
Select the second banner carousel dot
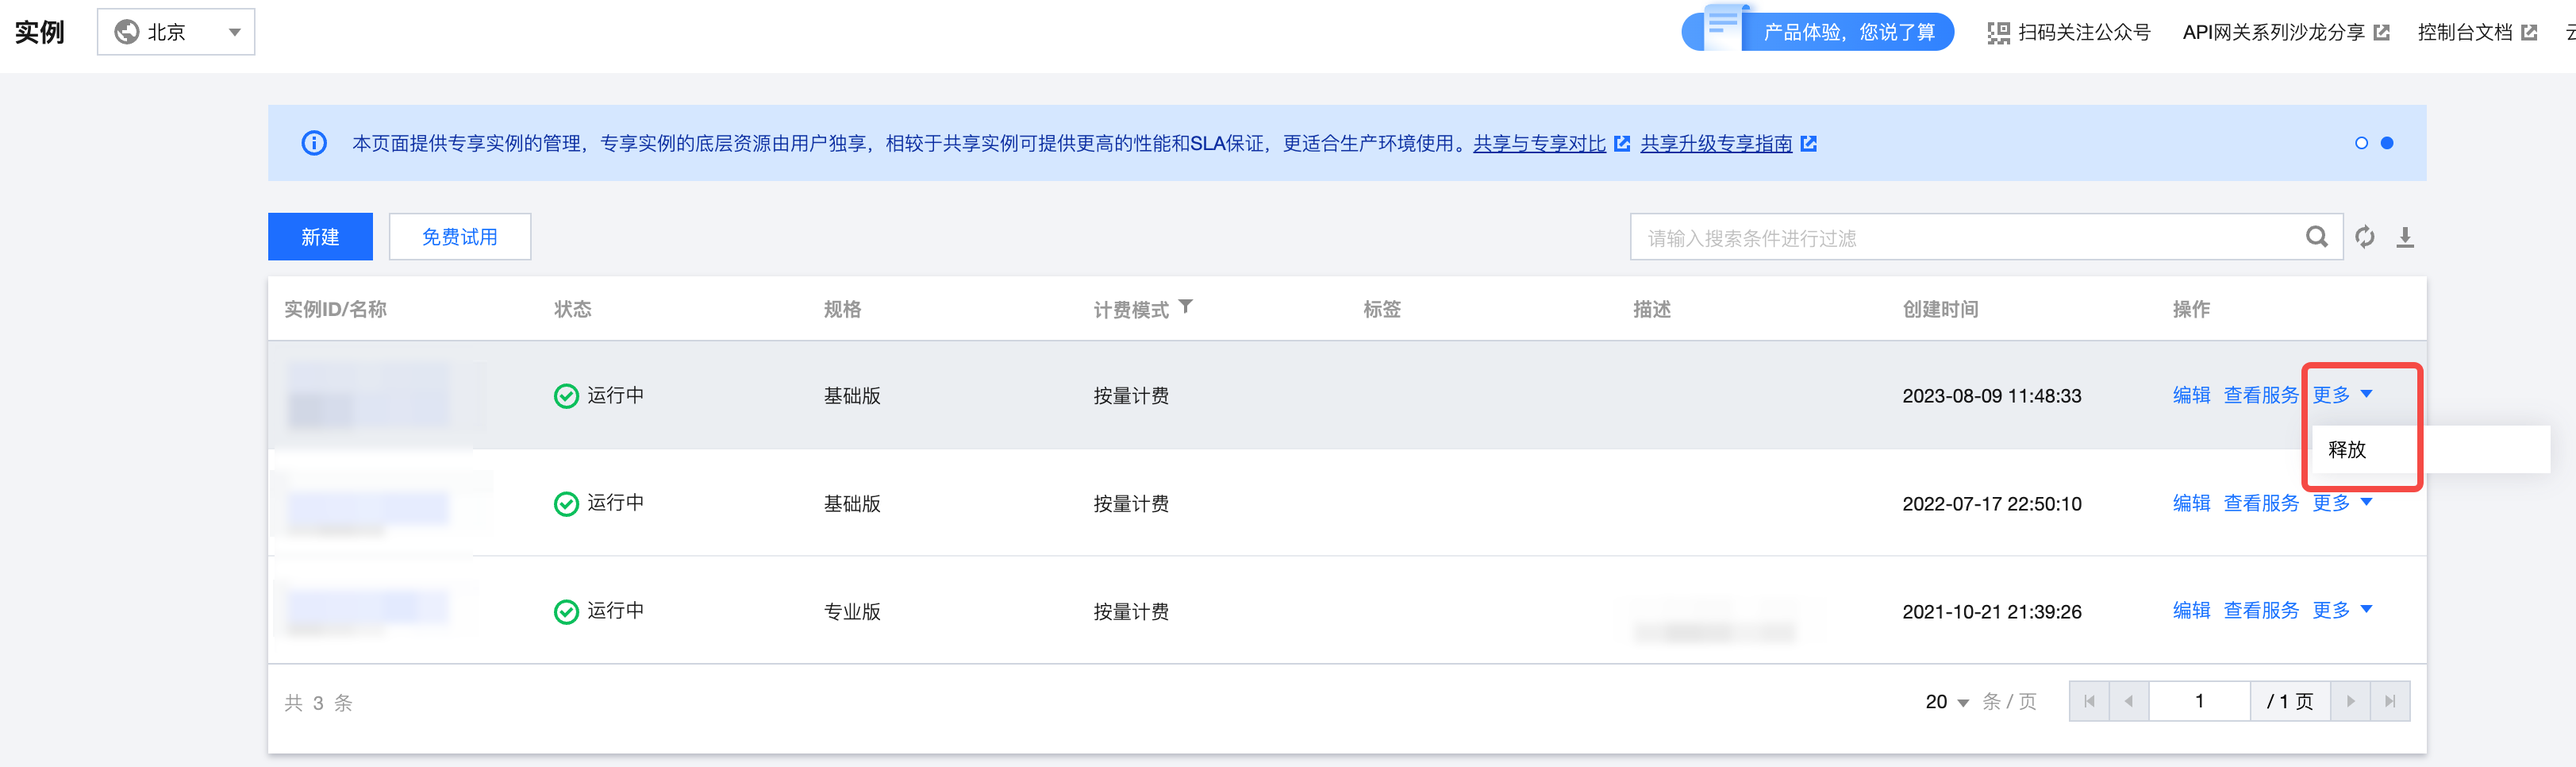click(x=2387, y=143)
